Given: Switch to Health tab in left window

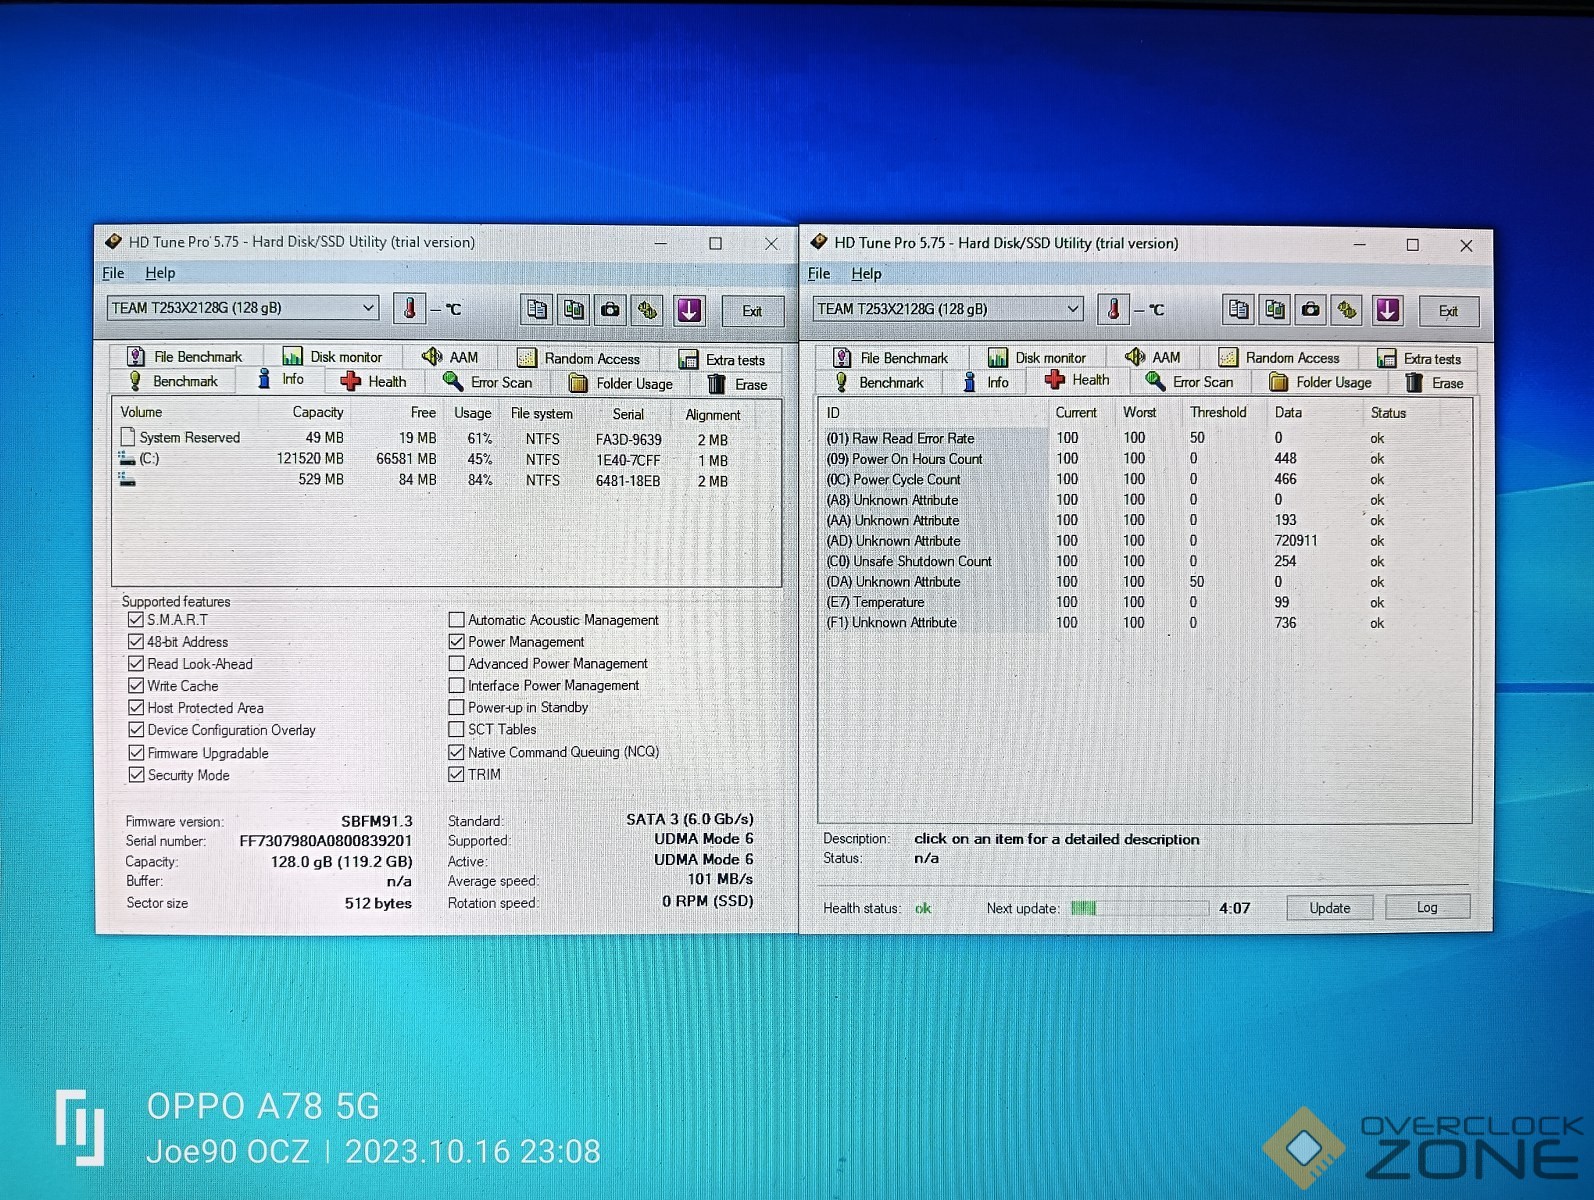Looking at the screenshot, I should (374, 381).
